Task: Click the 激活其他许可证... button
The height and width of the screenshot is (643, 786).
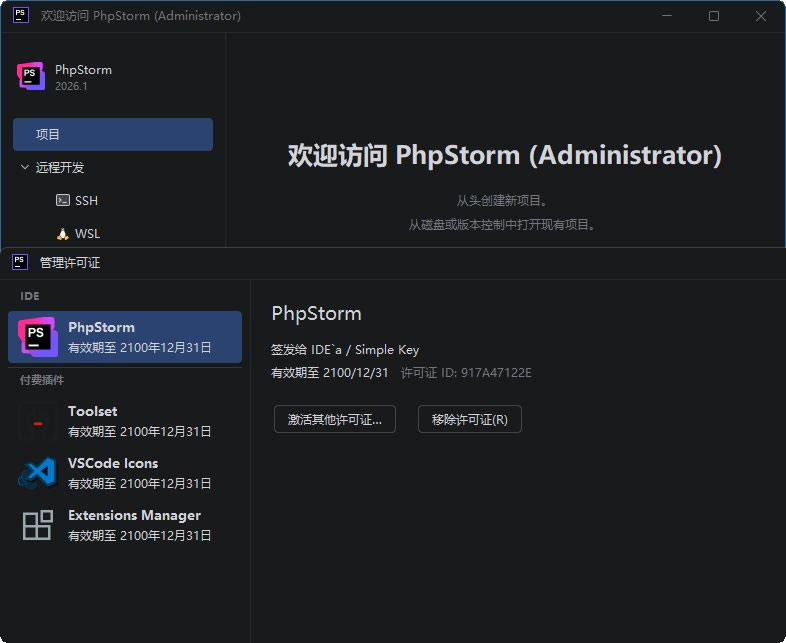Action: pos(335,419)
